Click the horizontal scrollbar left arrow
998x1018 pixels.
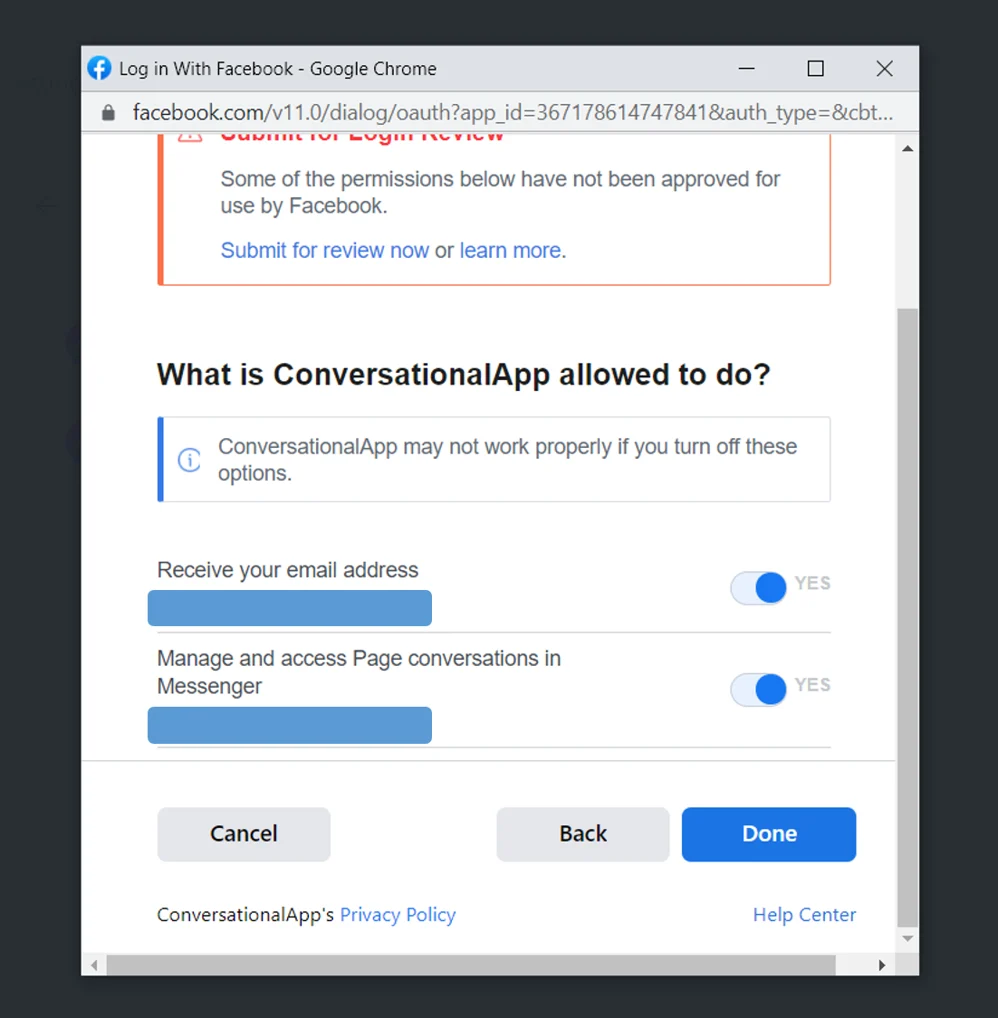coord(95,965)
